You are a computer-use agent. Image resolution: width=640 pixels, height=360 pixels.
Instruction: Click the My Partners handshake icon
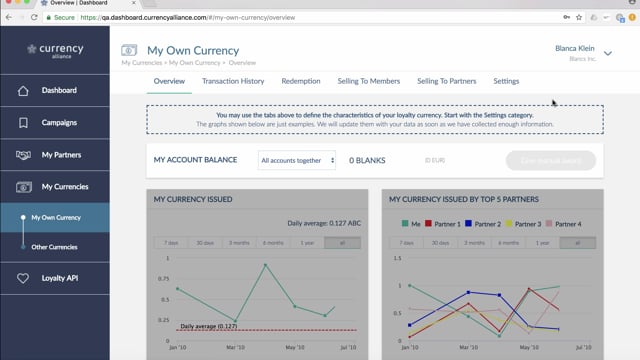tap(23, 155)
